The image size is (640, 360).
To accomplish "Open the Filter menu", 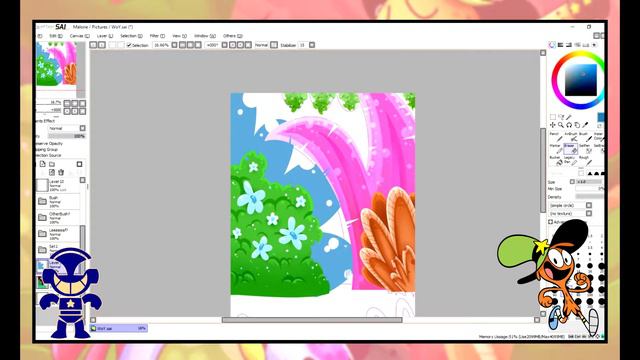I will pos(157,36).
